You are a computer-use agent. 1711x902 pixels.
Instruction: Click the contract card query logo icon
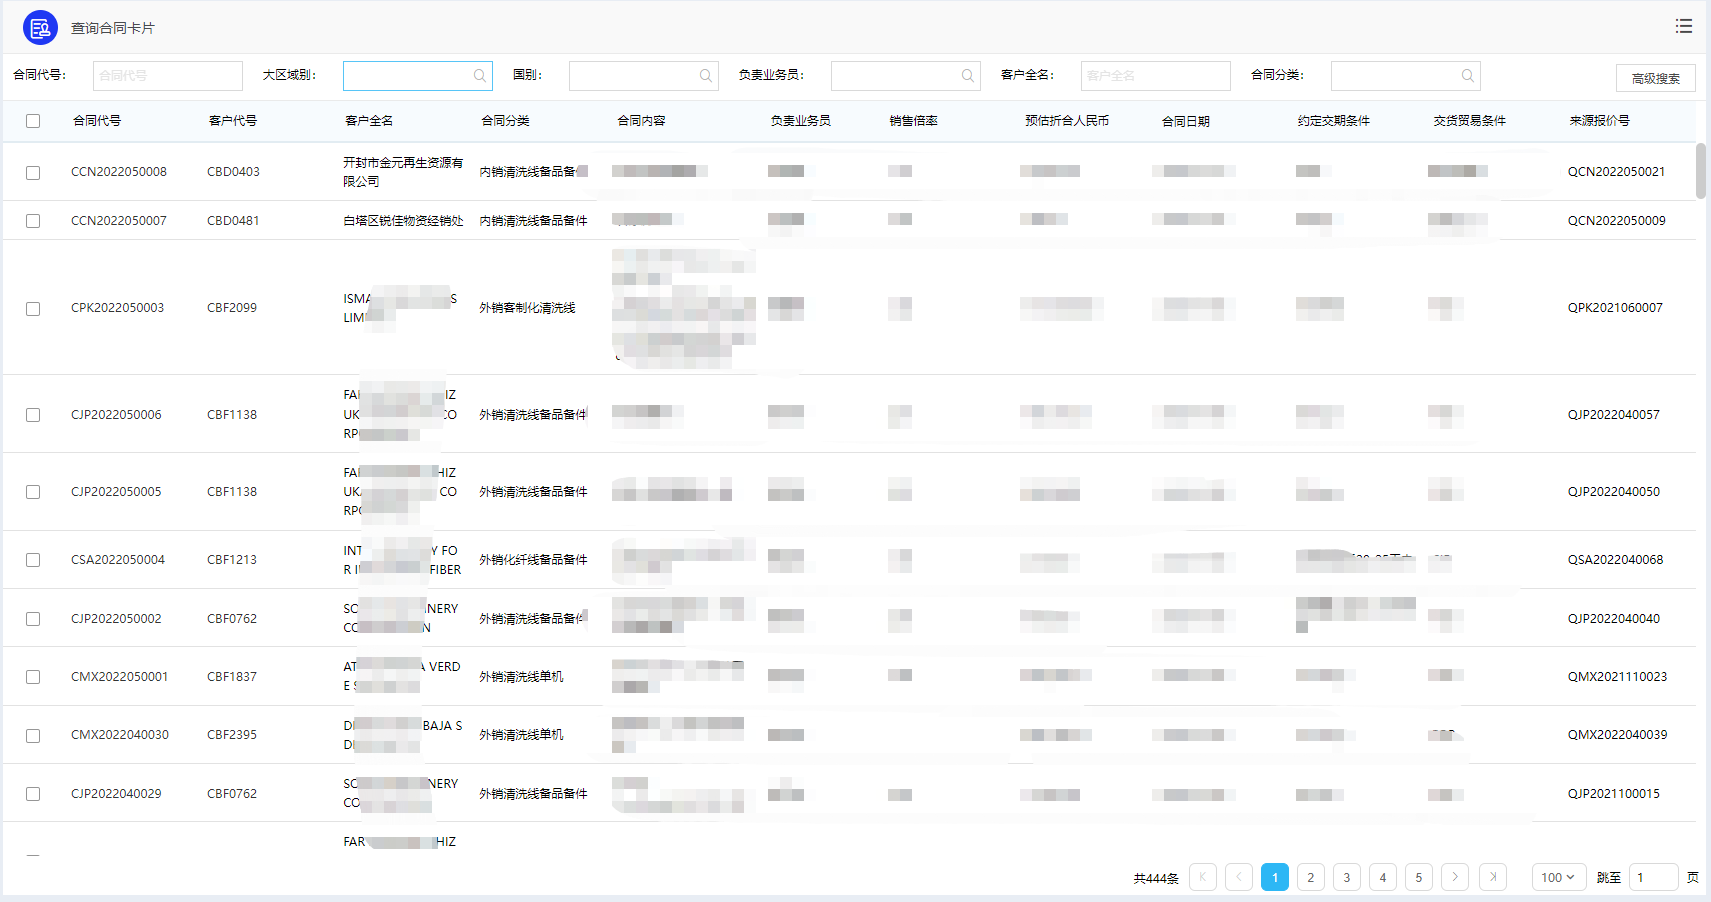point(40,28)
